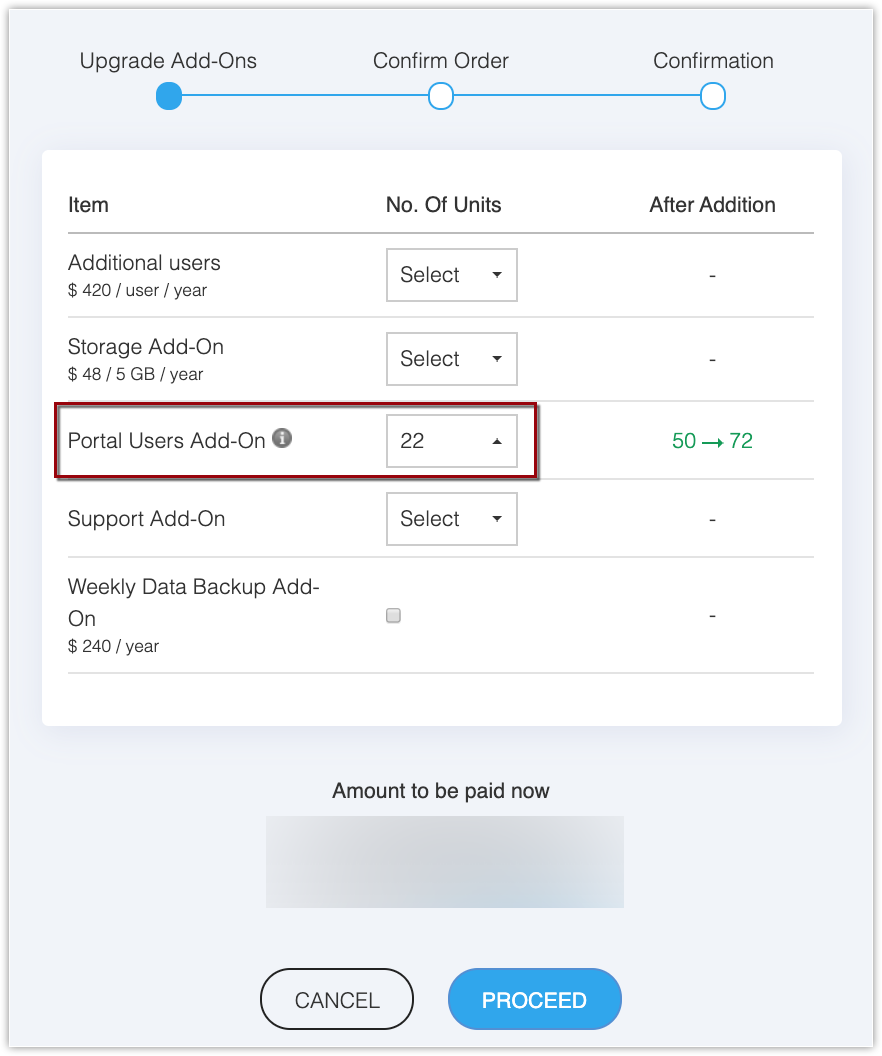The width and height of the screenshot is (882, 1056).
Task: Click the PROCEED button
Action: (x=534, y=999)
